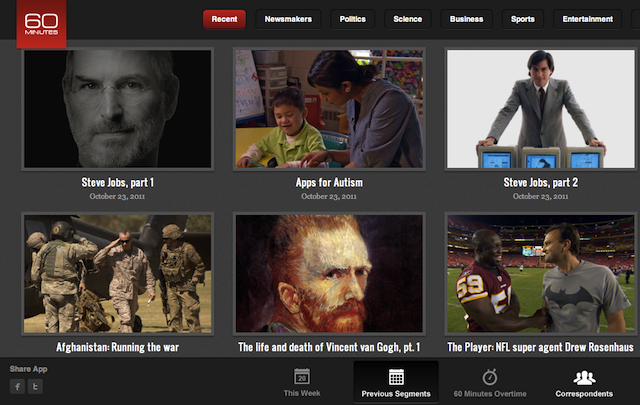Click the 'Steve Jobs, part 2' title
The image size is (640, 405).
click(x=541, y=182)
